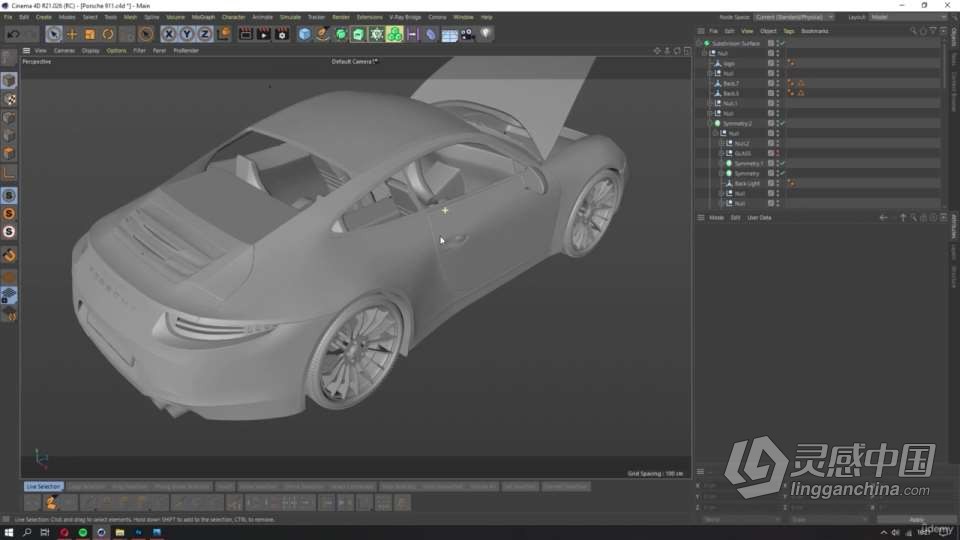Viewport: 960px width, 540px height.
Task: Click the Undo arrow icon
Action: pos(13,34)
